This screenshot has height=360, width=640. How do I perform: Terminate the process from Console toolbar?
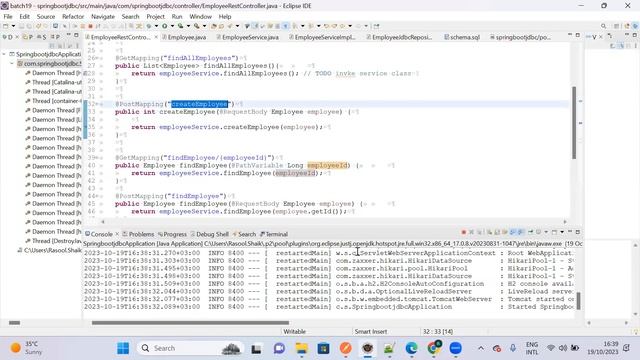(x=464, y=232)
